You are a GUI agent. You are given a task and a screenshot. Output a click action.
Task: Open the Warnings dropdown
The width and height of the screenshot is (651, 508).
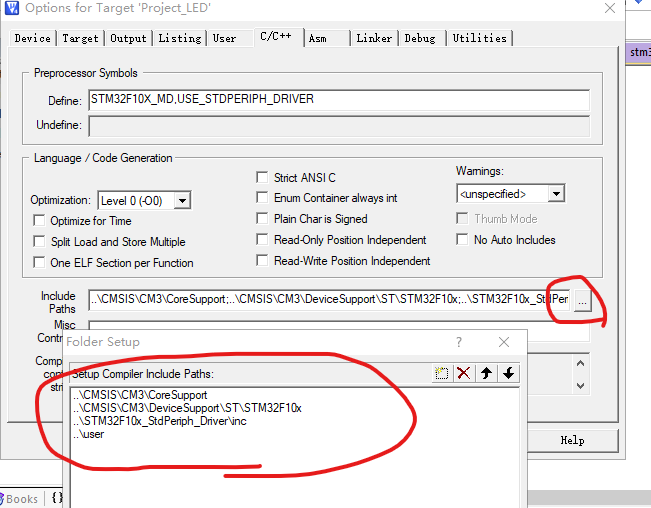tap(556, 193)
